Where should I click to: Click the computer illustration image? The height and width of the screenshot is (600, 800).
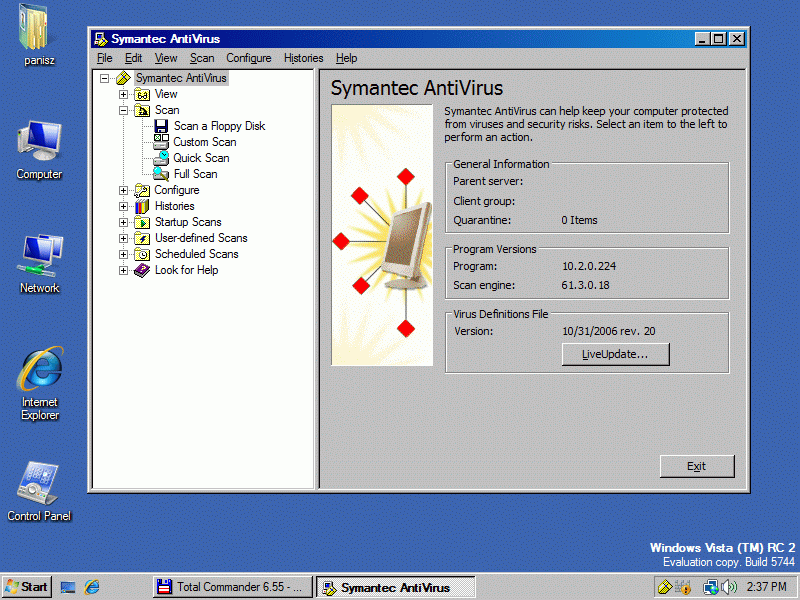(382, 235)
